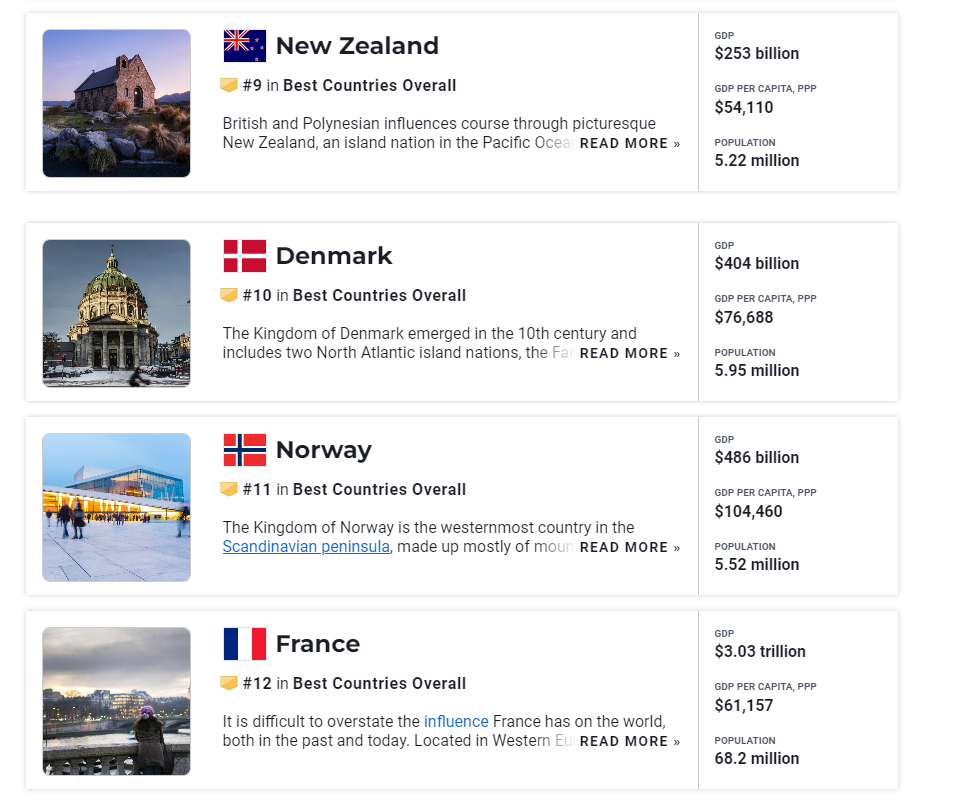
Task: Click the Denmark flag icon
Action: point(244,256)
